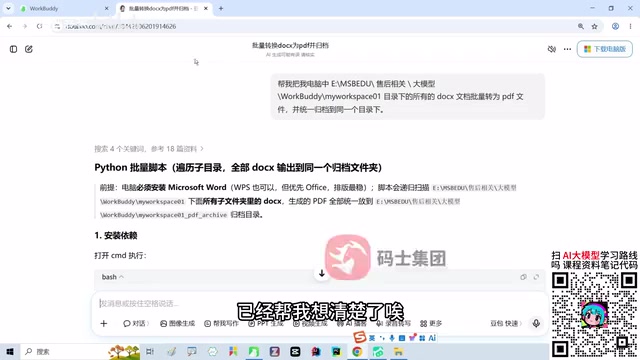The image size is (640, 360).
Task: Mute voice playback speaker icon
Action: point(551,49)
